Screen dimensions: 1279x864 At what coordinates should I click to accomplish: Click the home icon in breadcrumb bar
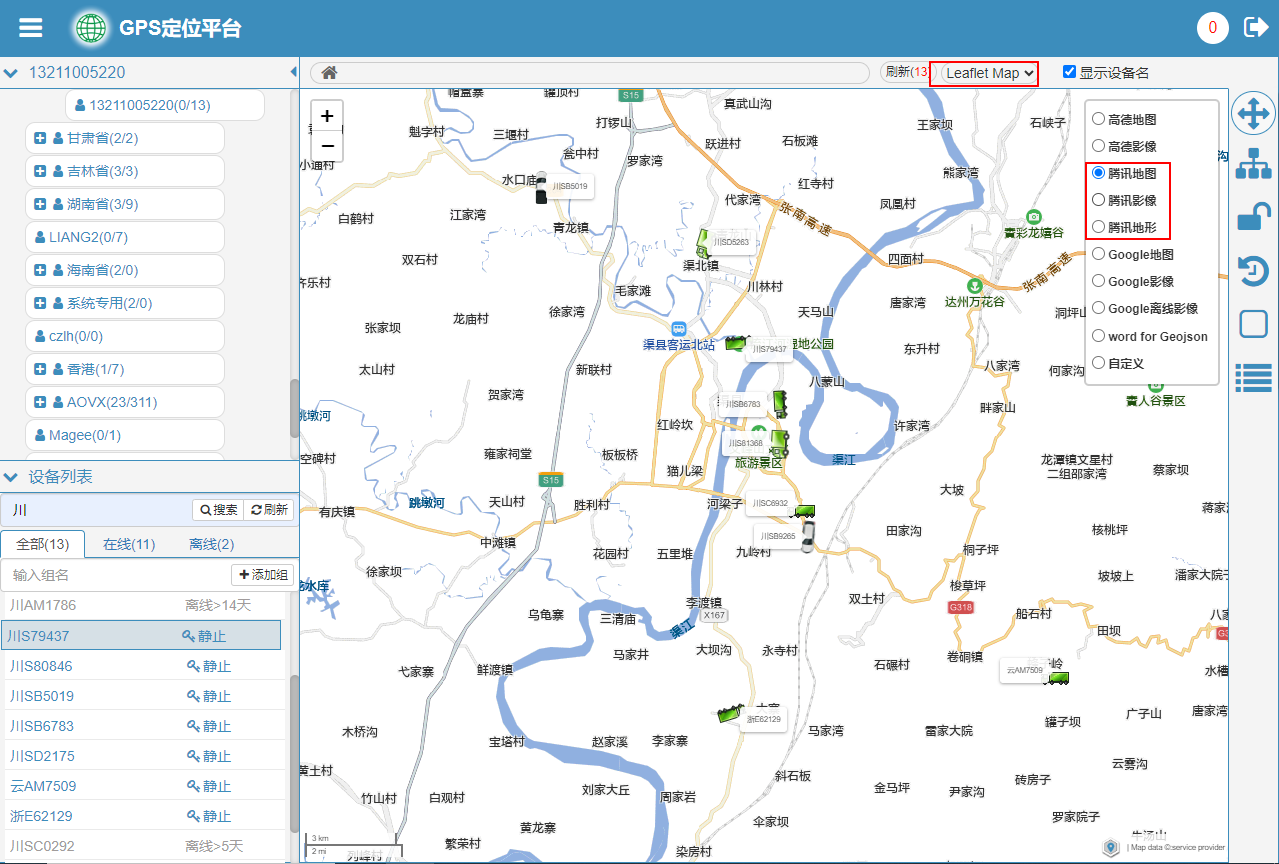(329, 73)
